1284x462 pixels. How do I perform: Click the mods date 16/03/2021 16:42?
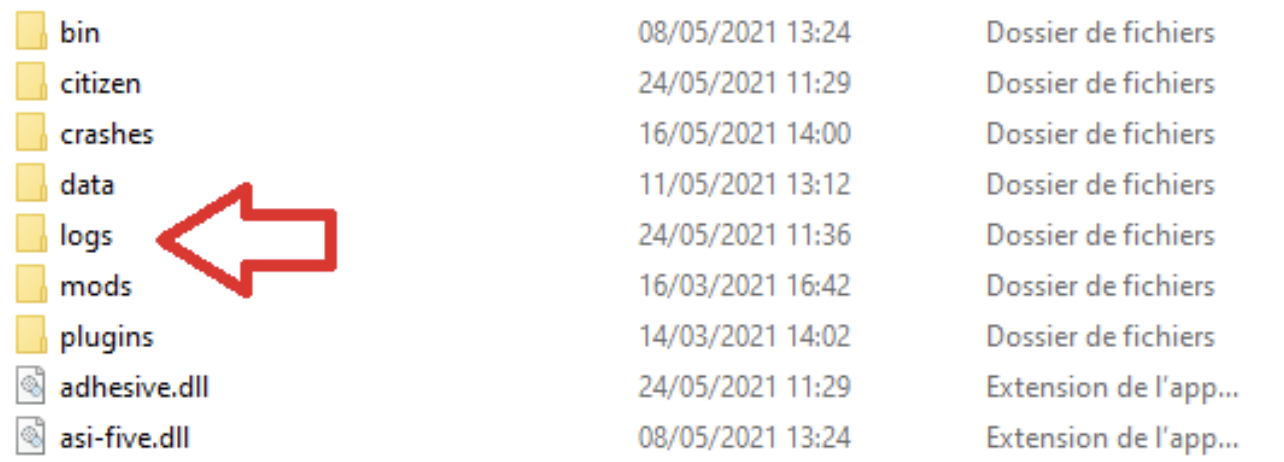click(x=744, y=286)
